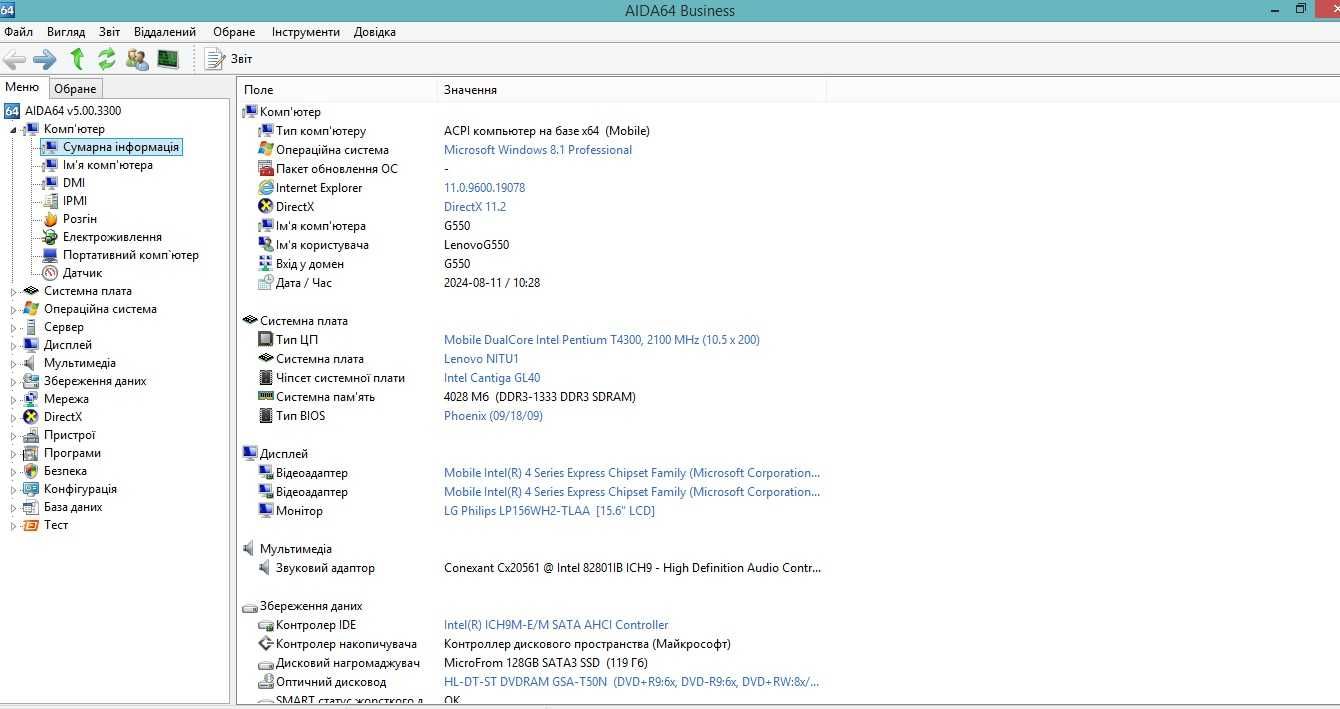Select the Датчик tree item

(83, 273)
